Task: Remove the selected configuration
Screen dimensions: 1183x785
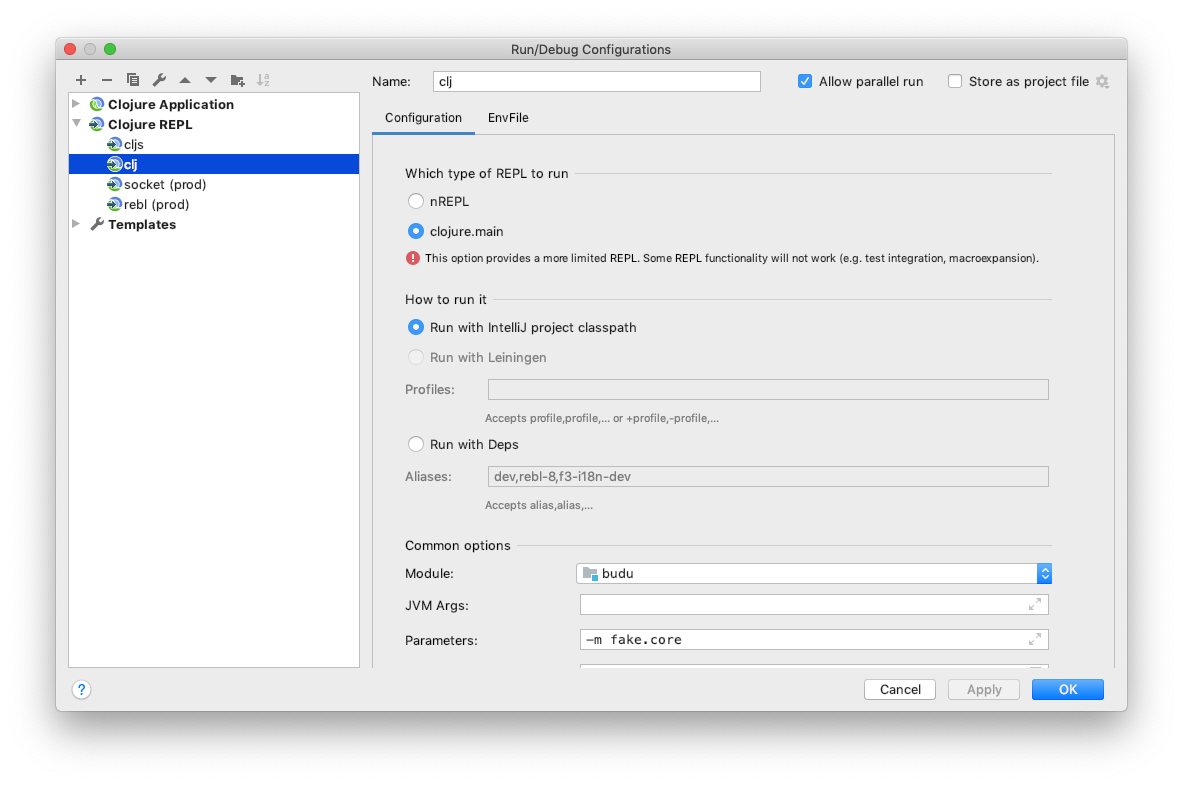Action: [x=107, y=80]
